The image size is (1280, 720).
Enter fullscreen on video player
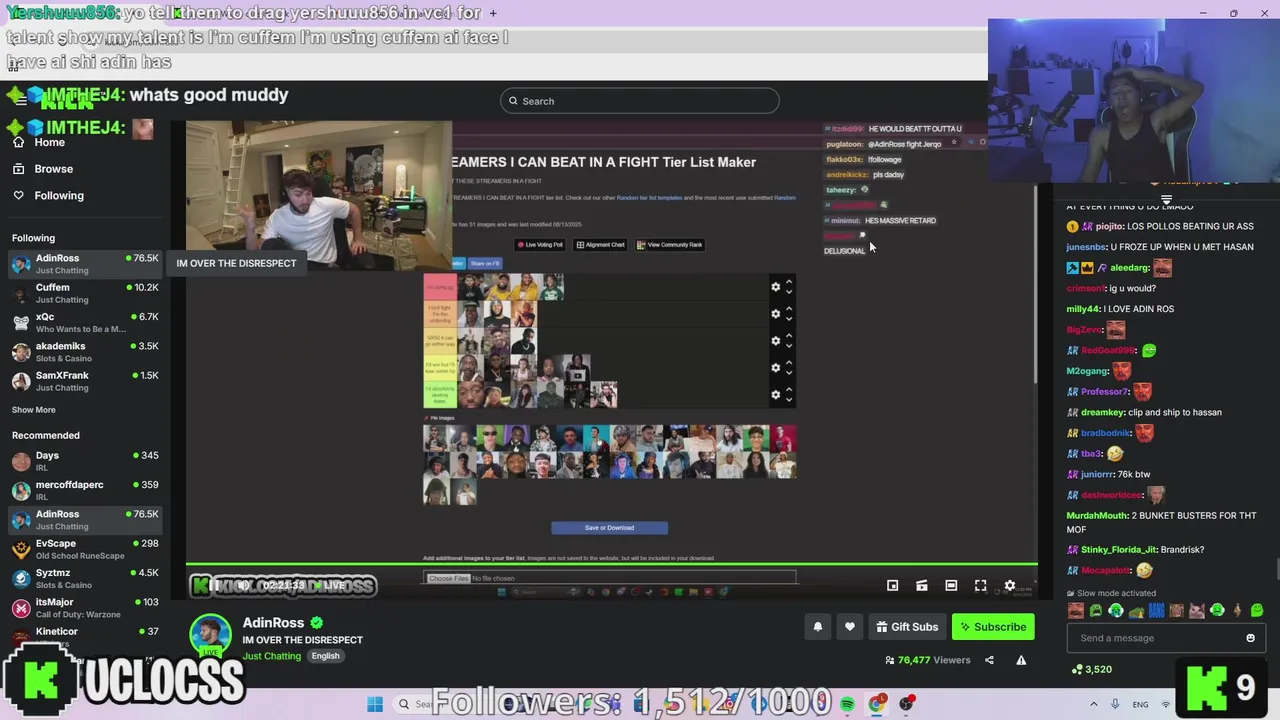(981, 586)
